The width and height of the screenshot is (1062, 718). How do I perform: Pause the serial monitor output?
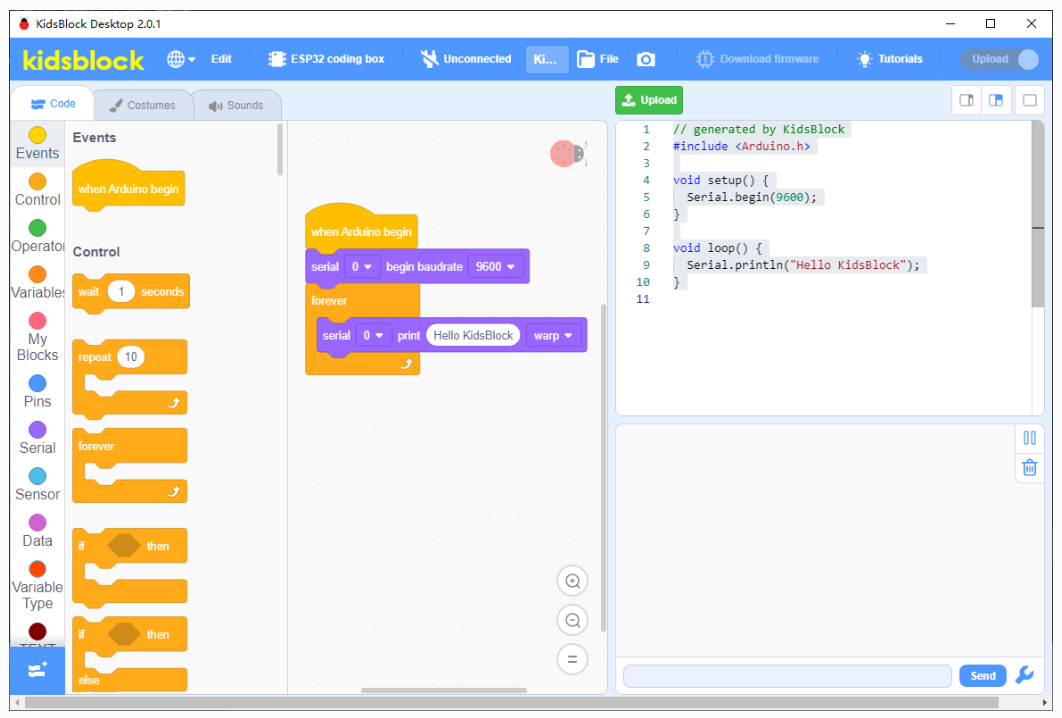pyautogui.click(x=1029, y=438)
